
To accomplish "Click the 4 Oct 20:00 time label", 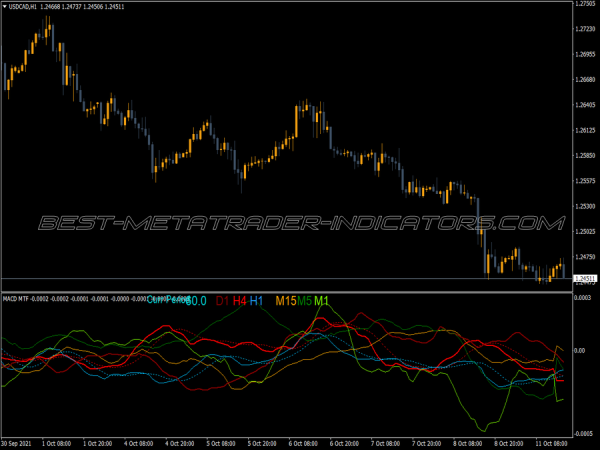I will [179, 443].
